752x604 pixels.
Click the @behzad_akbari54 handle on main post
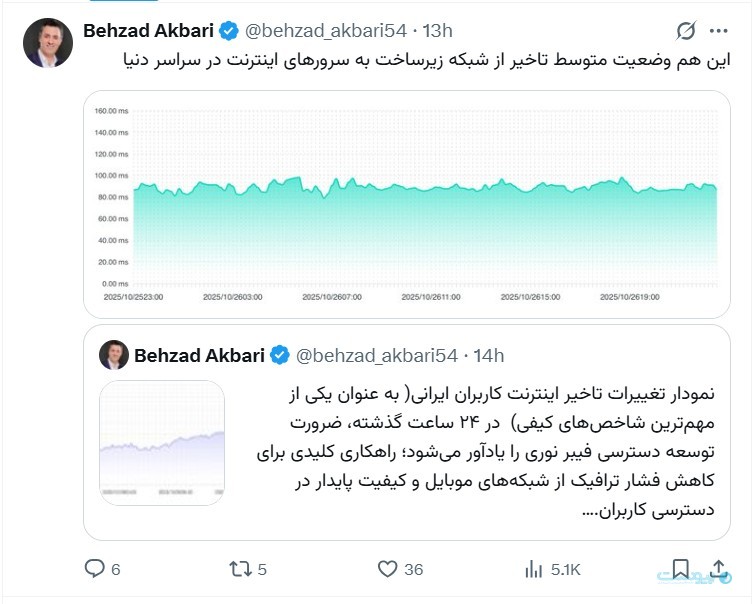pyautogui.click(x=326, y=31)
